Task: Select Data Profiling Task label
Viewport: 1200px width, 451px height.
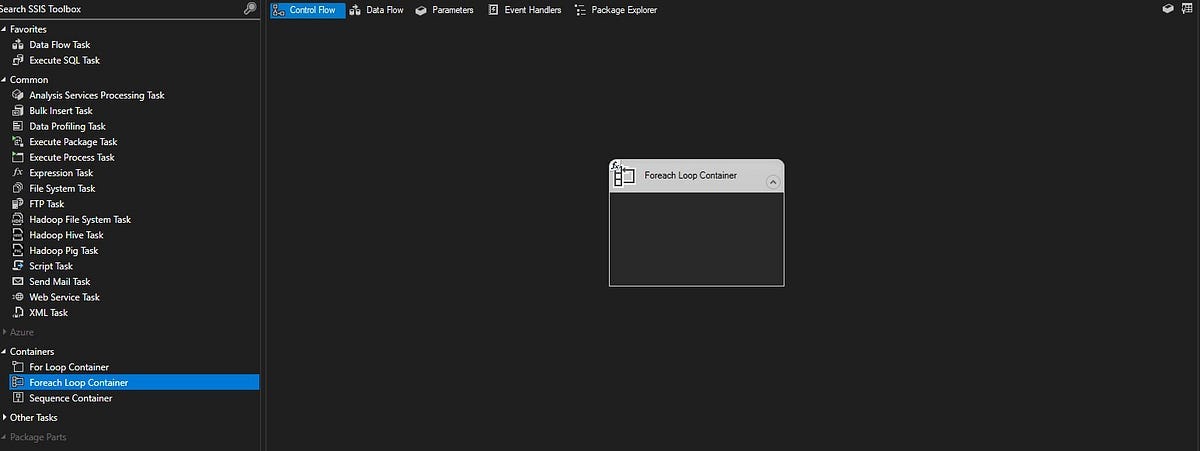Action: tap(67, 126)
